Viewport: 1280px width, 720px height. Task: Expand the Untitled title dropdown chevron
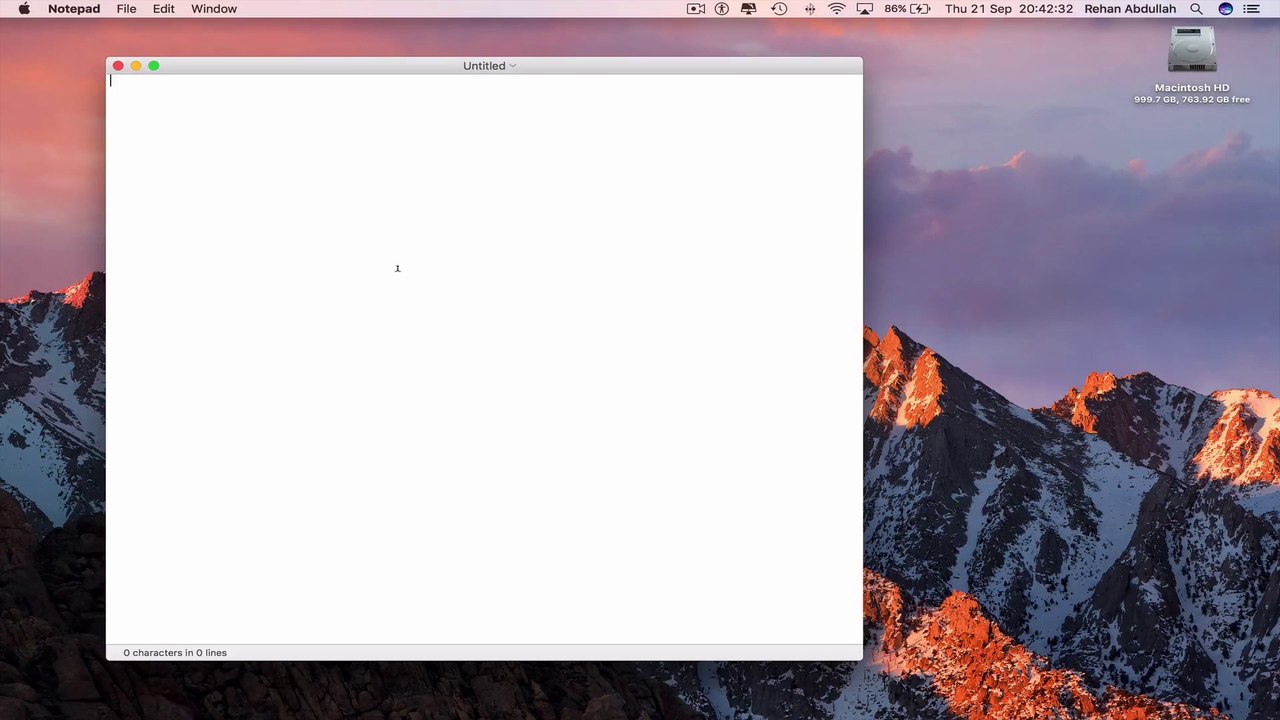tap(513, 66)
